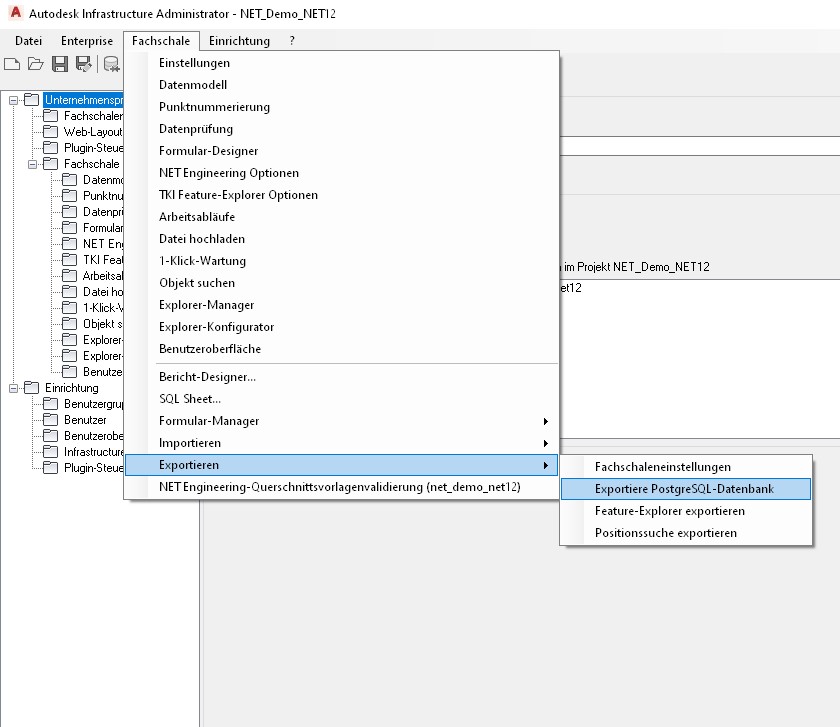Click the folder icon beside Datei ho node

coord(69,292)
